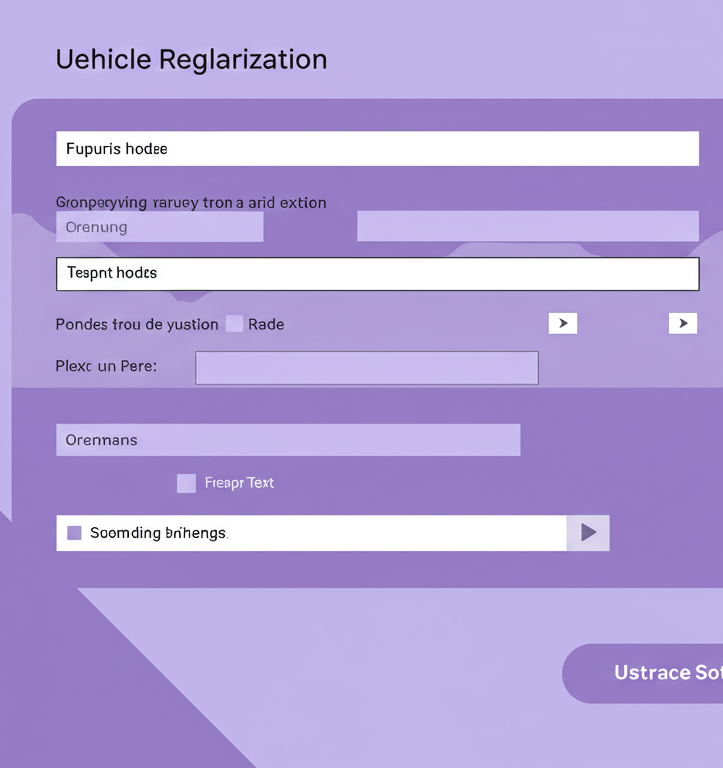
Task: Click the Pondes trou de yustion label
Action: click(137, 324)
